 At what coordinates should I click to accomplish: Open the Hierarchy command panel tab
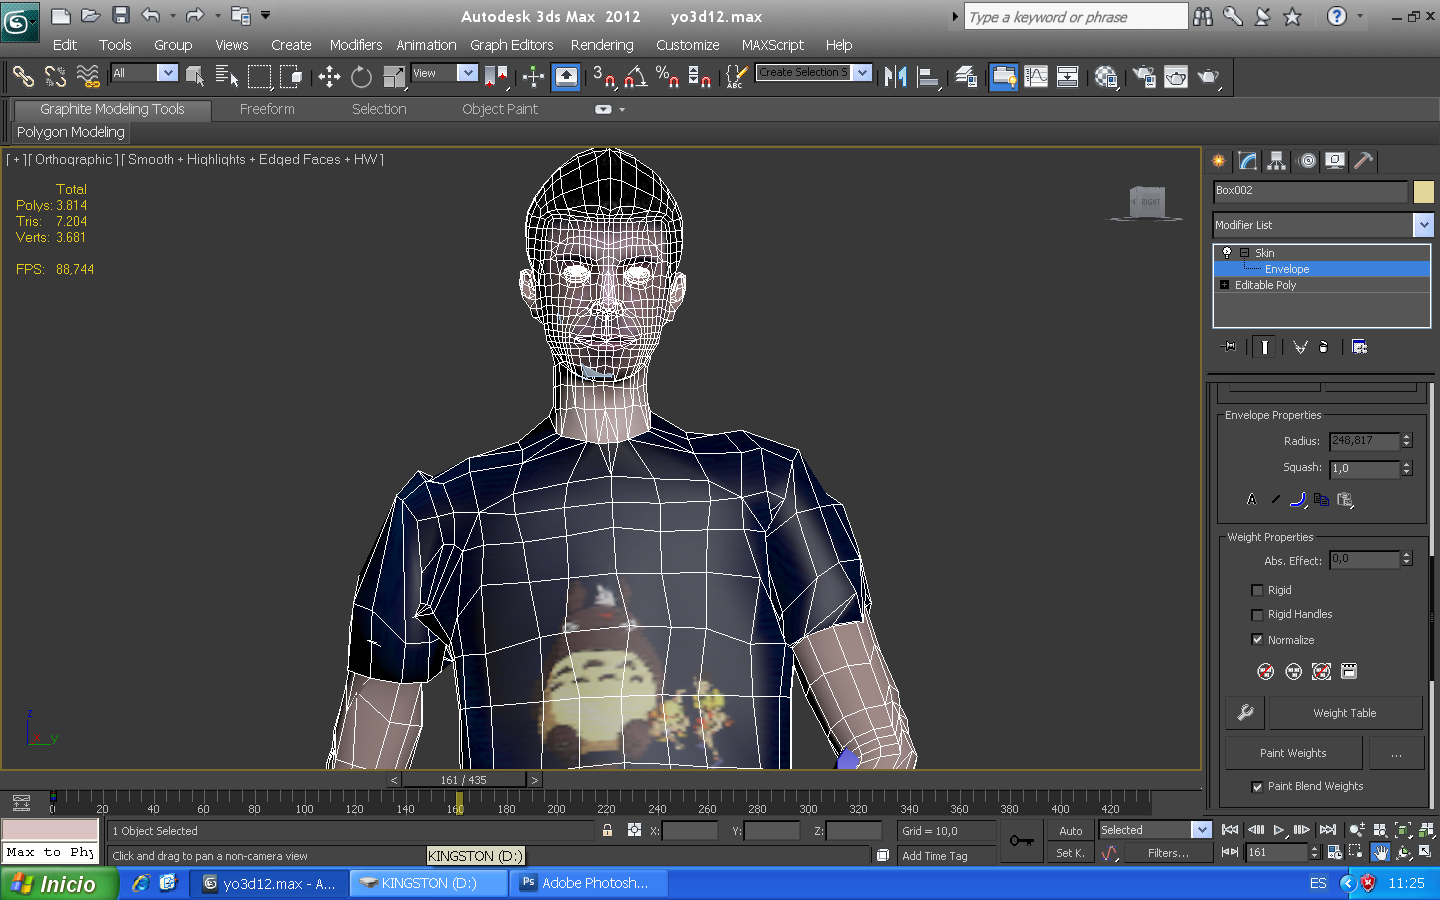point(1276,161)
